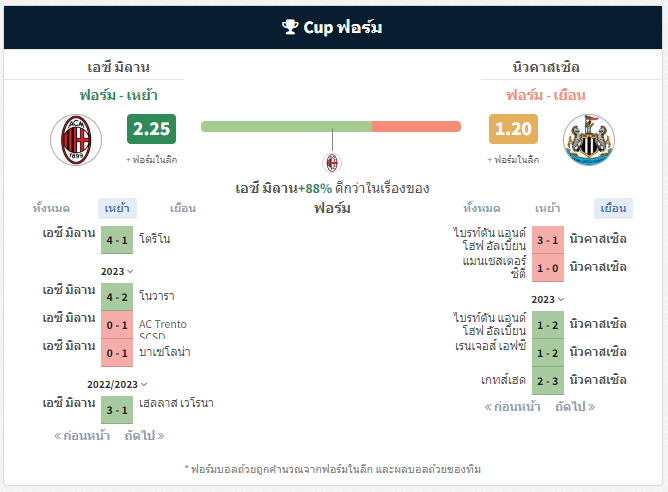Click the small AC Milan marker under the bar
The width and height of the screenshot is (668, 492).
(x=332, y=163)
